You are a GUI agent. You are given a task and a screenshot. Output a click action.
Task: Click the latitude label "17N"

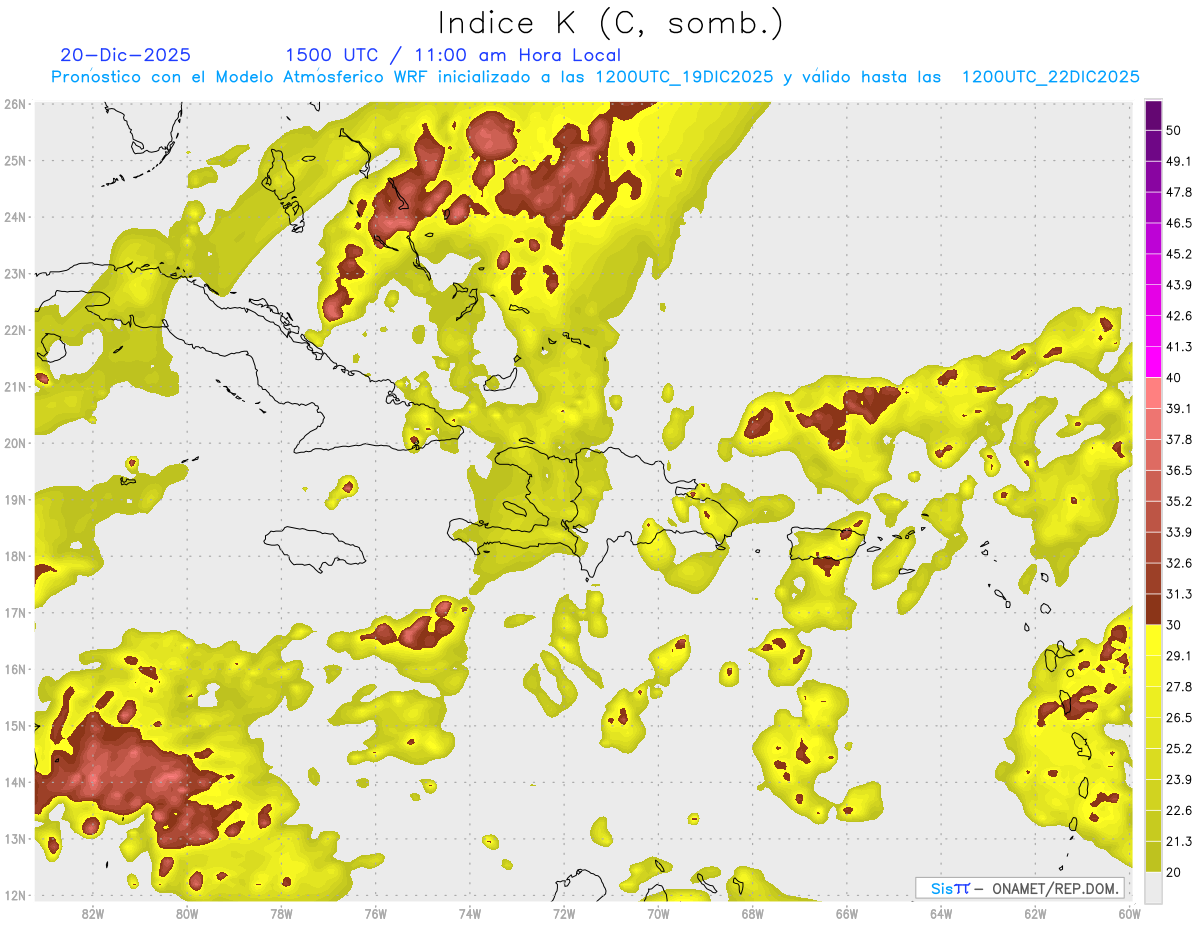15,612
